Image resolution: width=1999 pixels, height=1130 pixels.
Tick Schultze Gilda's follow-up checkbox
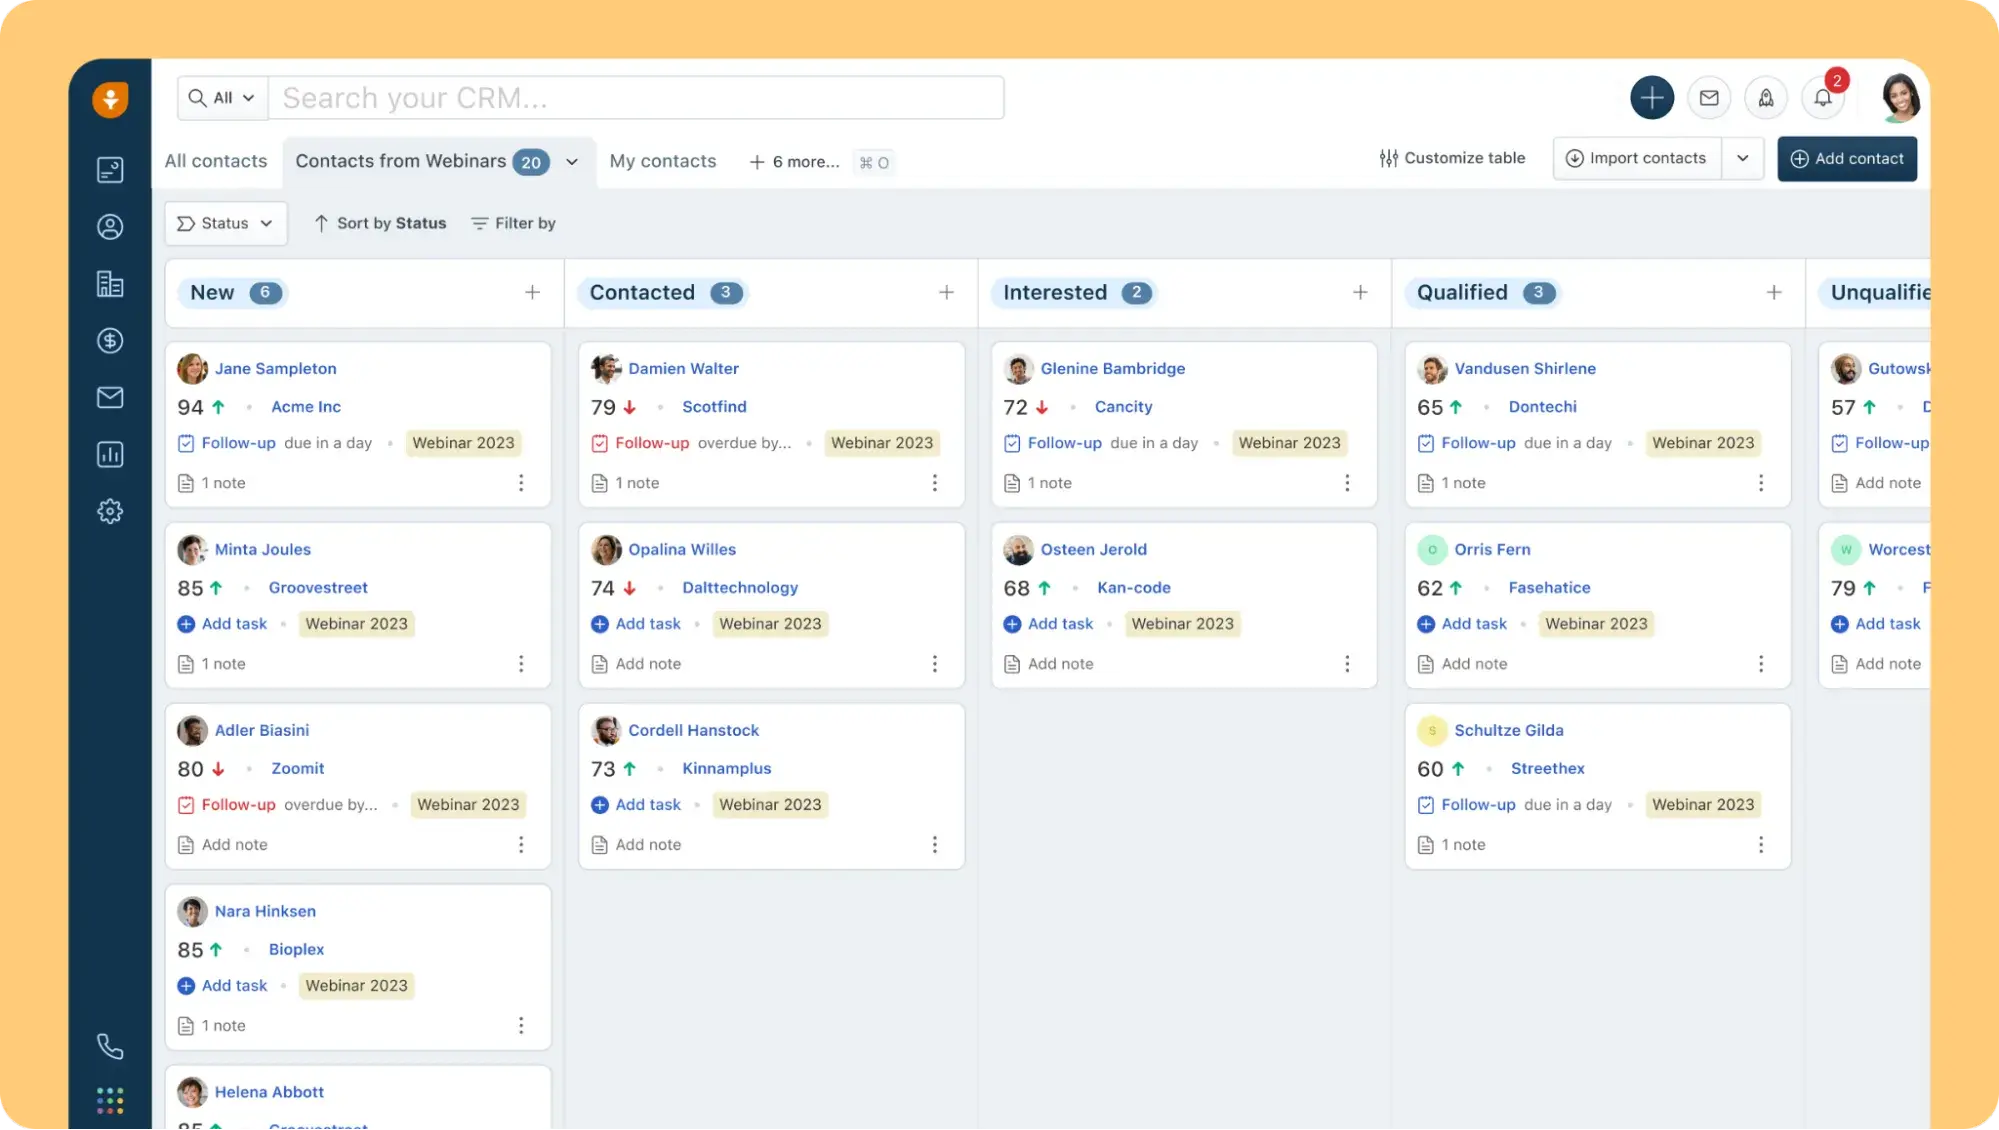click(1426, 804)
